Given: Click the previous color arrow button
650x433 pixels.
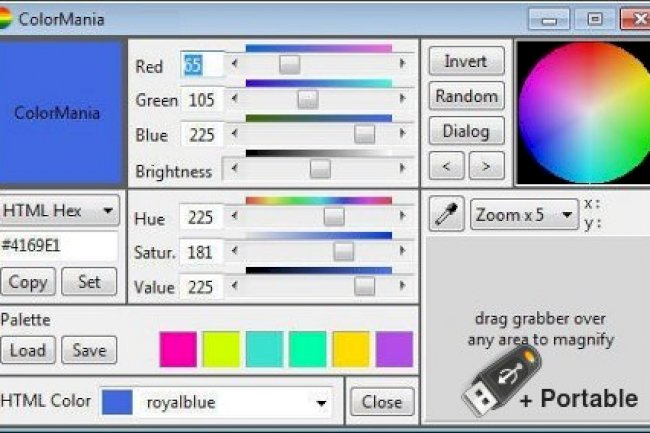Looking at the screenshot, I should [445, 166].
